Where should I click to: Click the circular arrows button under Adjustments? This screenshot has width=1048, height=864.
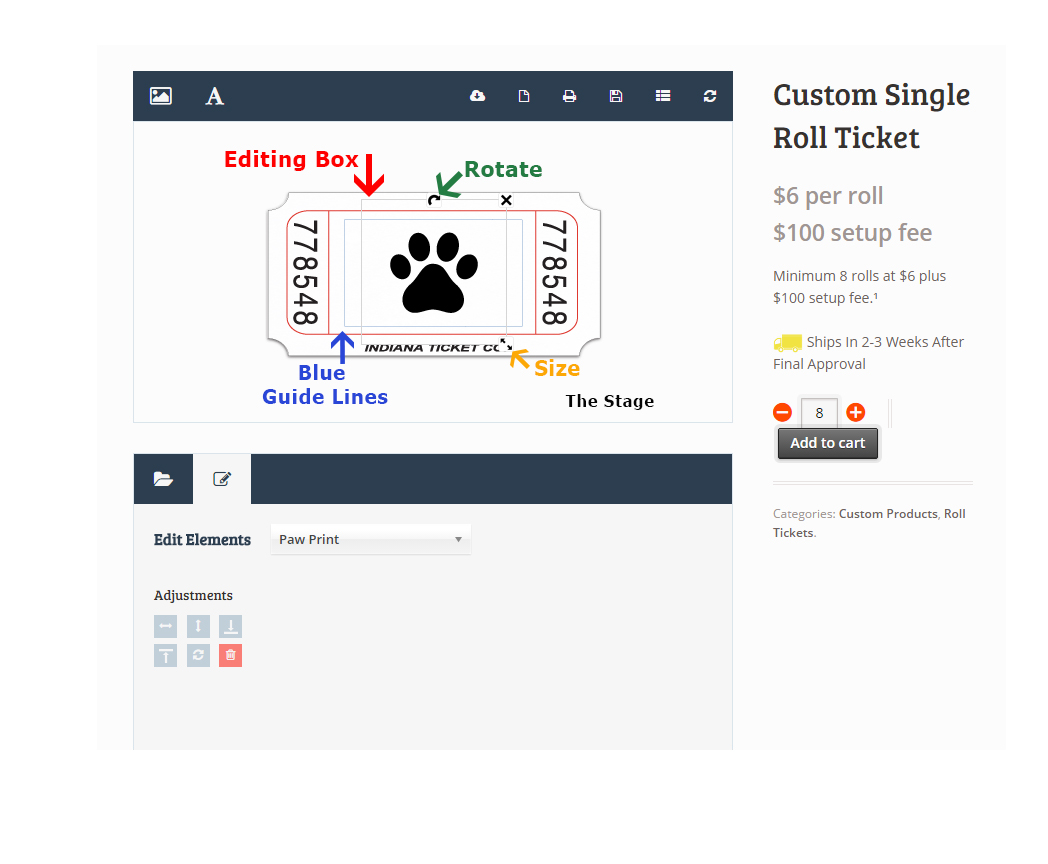coord(198,656)
